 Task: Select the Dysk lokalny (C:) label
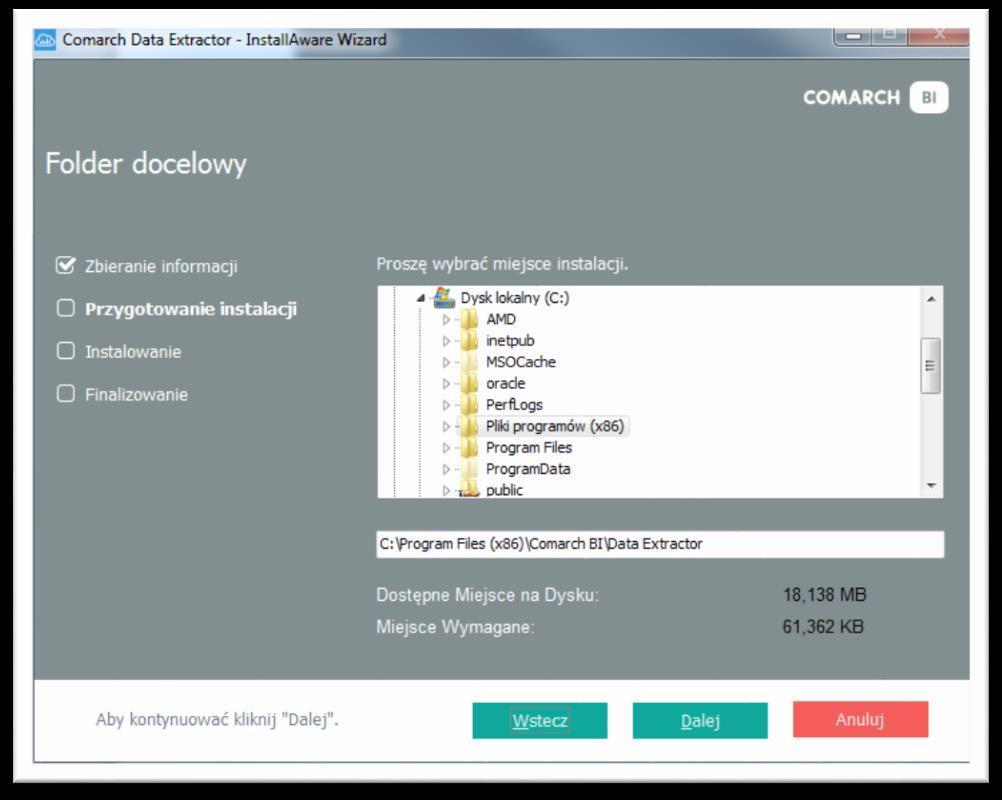point(514,298)
